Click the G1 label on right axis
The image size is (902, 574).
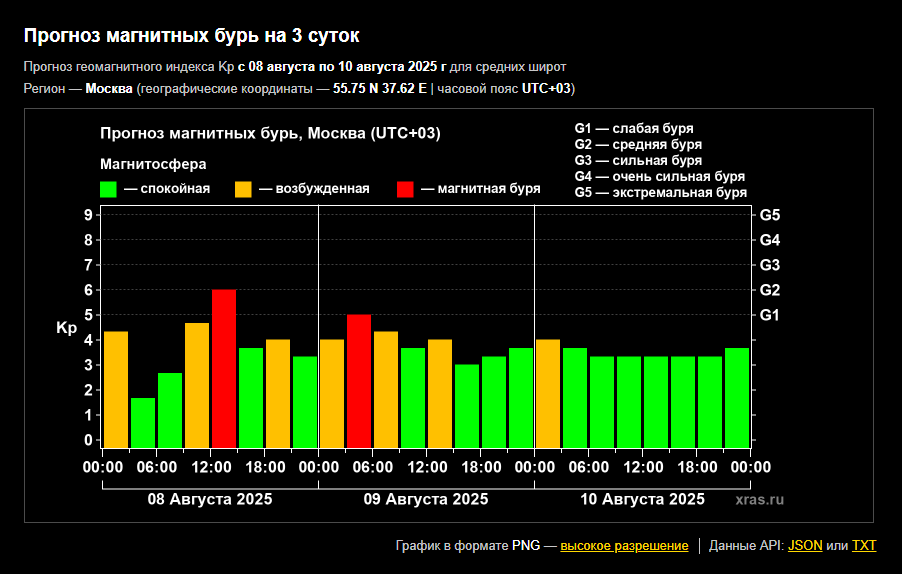pos(770,315)
